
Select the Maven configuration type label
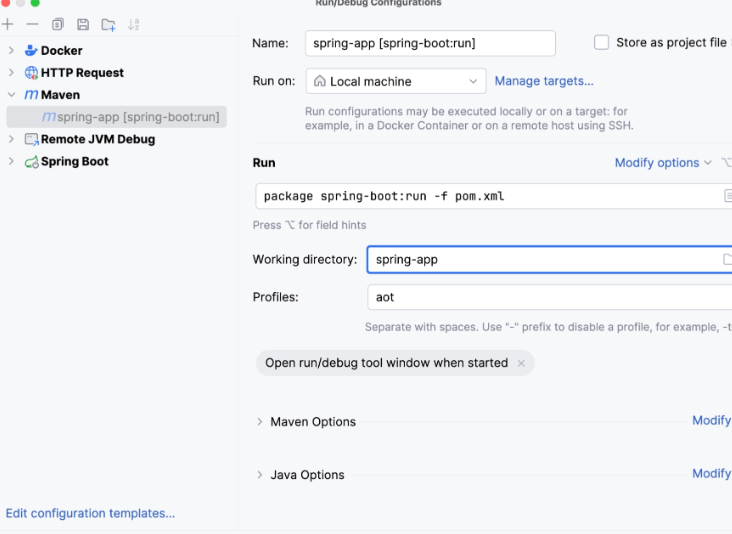[x=60, y=95]
